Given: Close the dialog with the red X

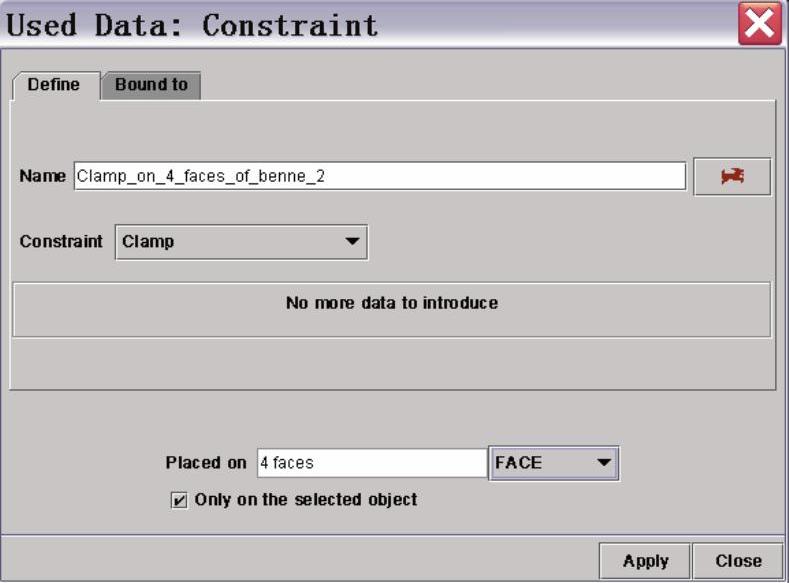Looking at the screenshot, I should (760, 24).
